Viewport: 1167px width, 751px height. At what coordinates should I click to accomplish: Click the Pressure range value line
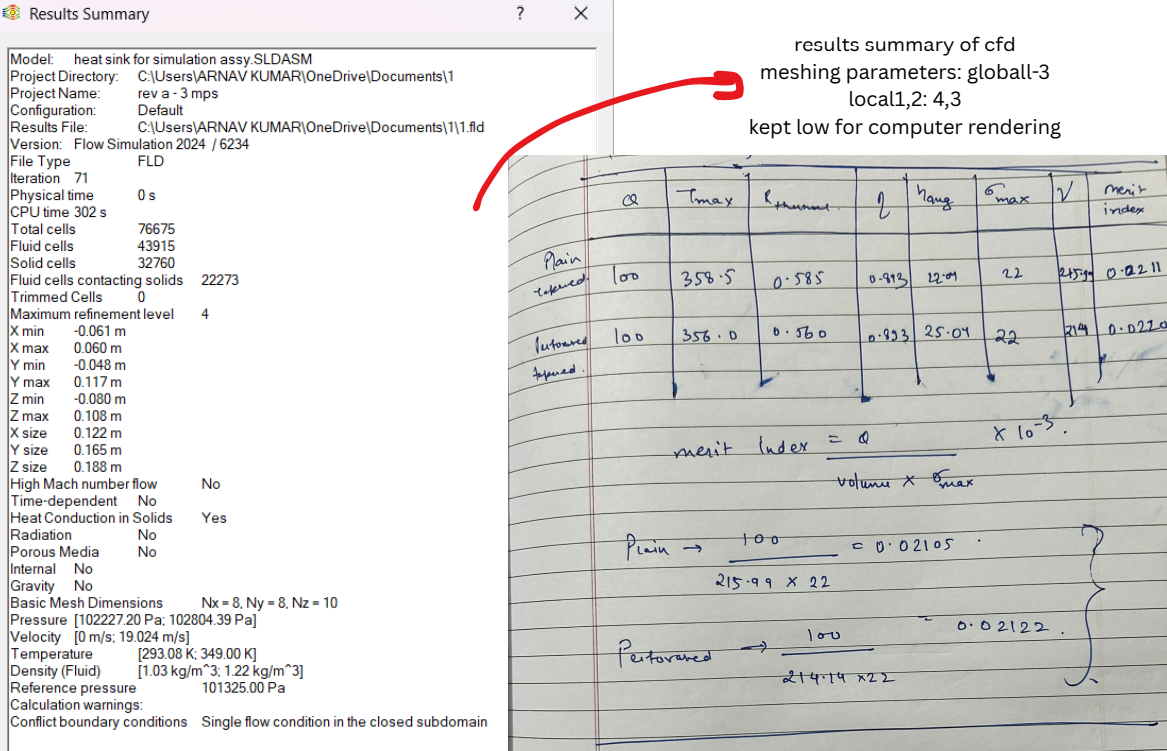165,620
